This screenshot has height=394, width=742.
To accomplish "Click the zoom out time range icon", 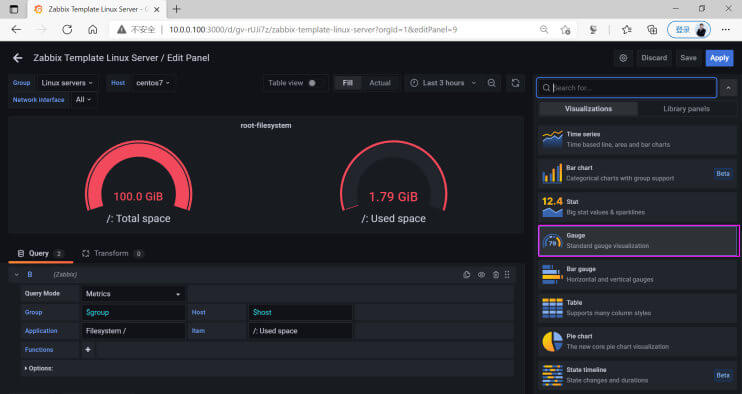I will coord(492,83).
